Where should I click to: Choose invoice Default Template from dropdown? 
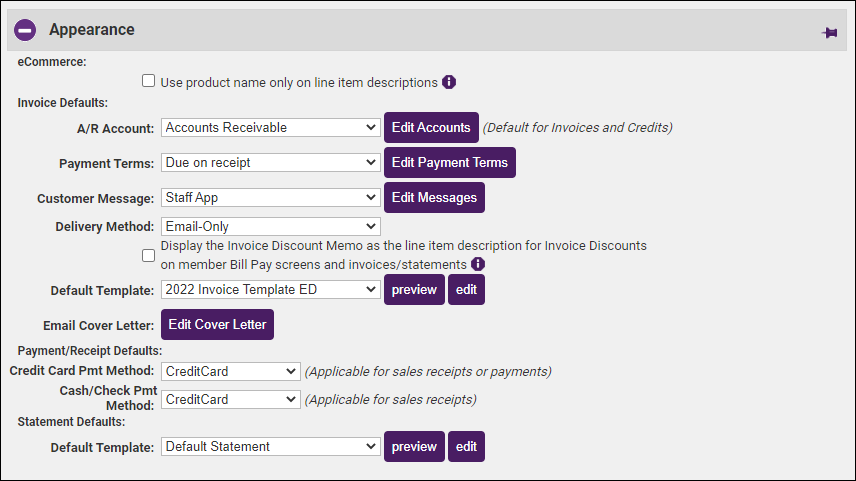[x=270, y=290]
